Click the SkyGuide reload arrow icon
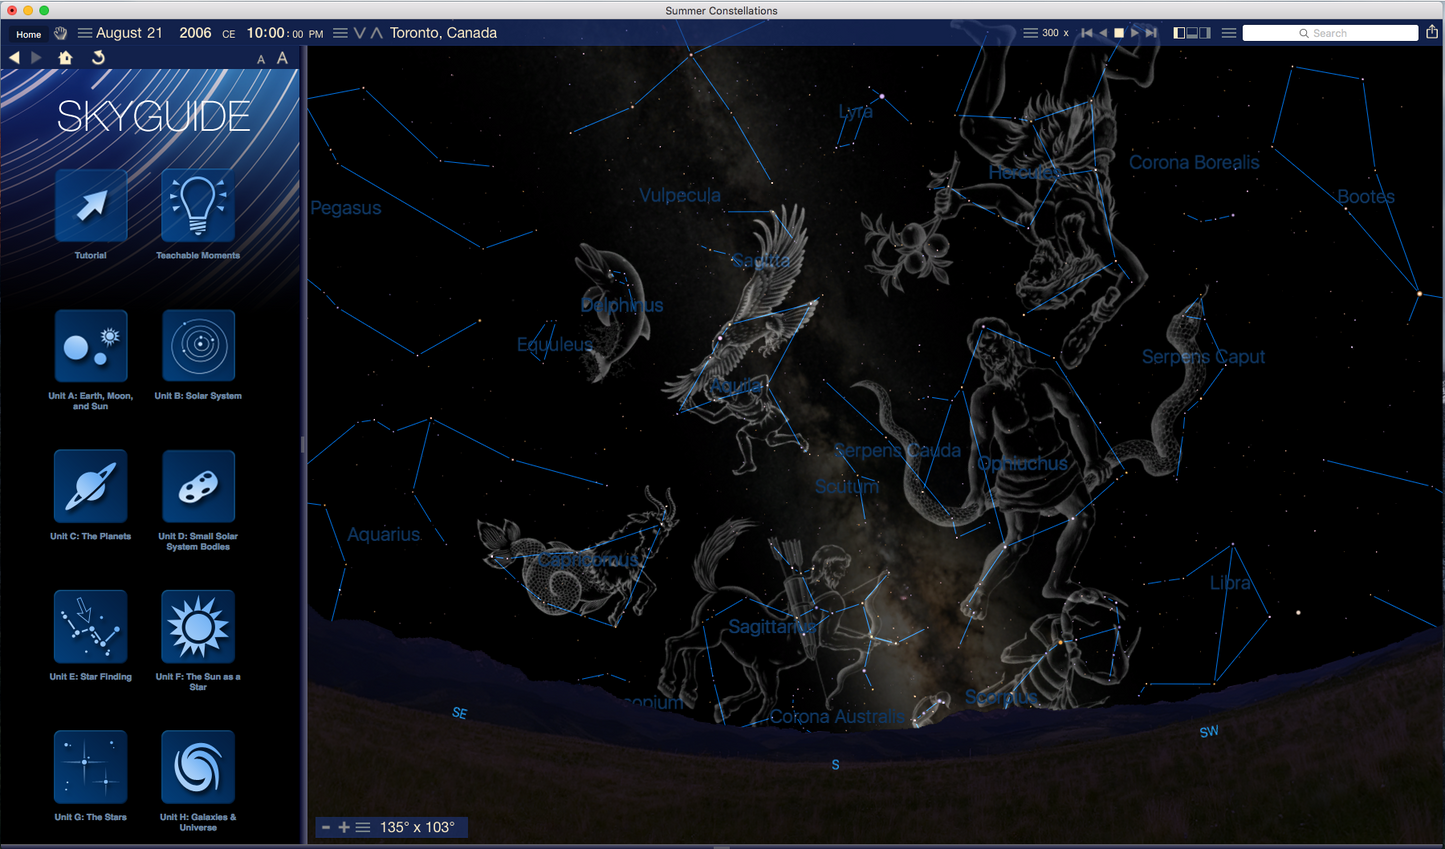1445x849 pixels. 98,58
